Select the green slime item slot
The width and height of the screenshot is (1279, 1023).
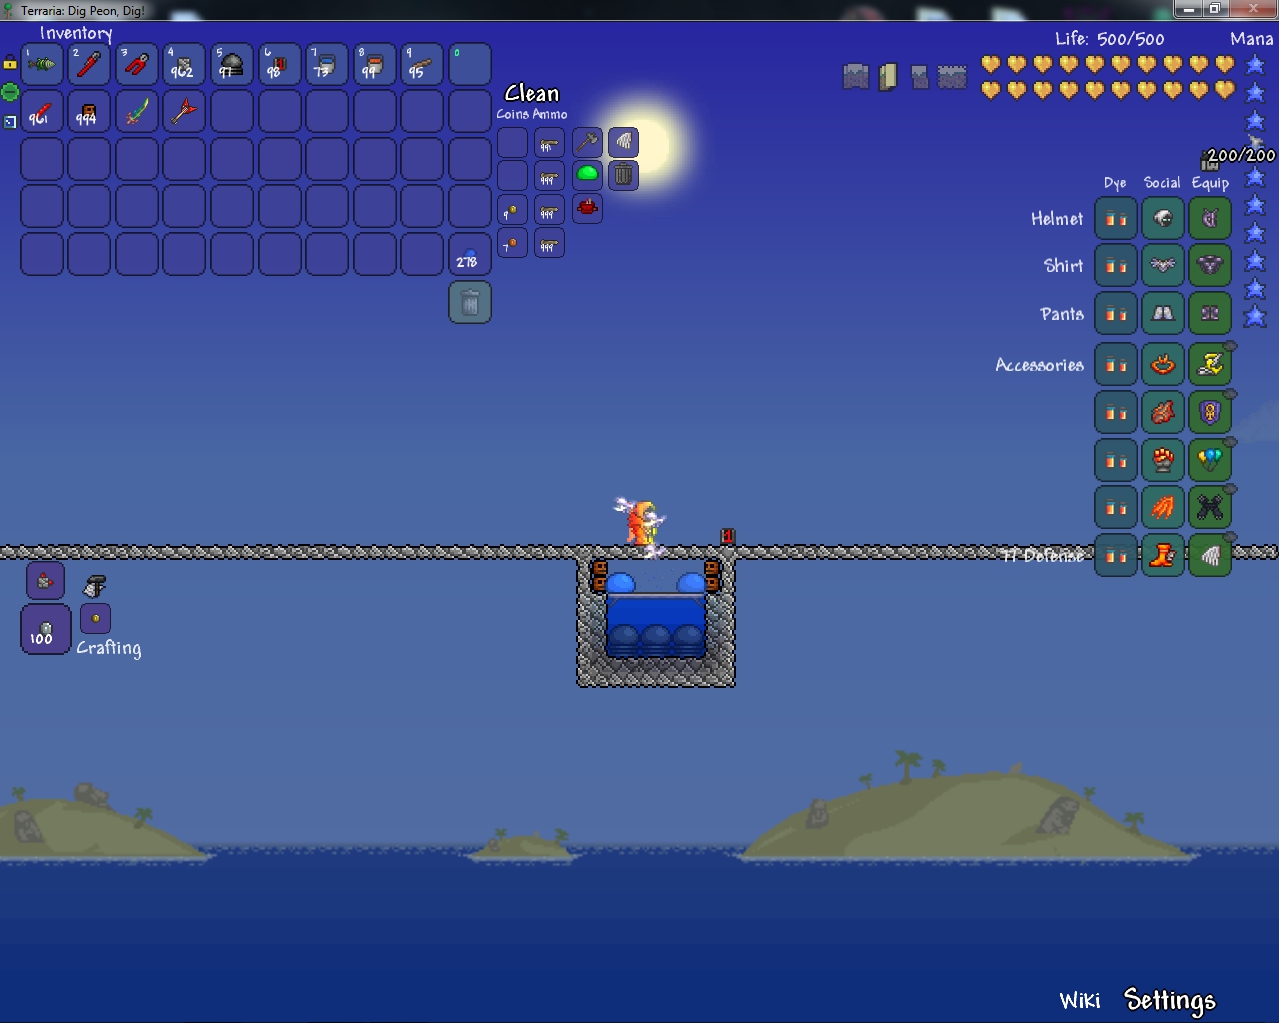click(x=587, y=175)
